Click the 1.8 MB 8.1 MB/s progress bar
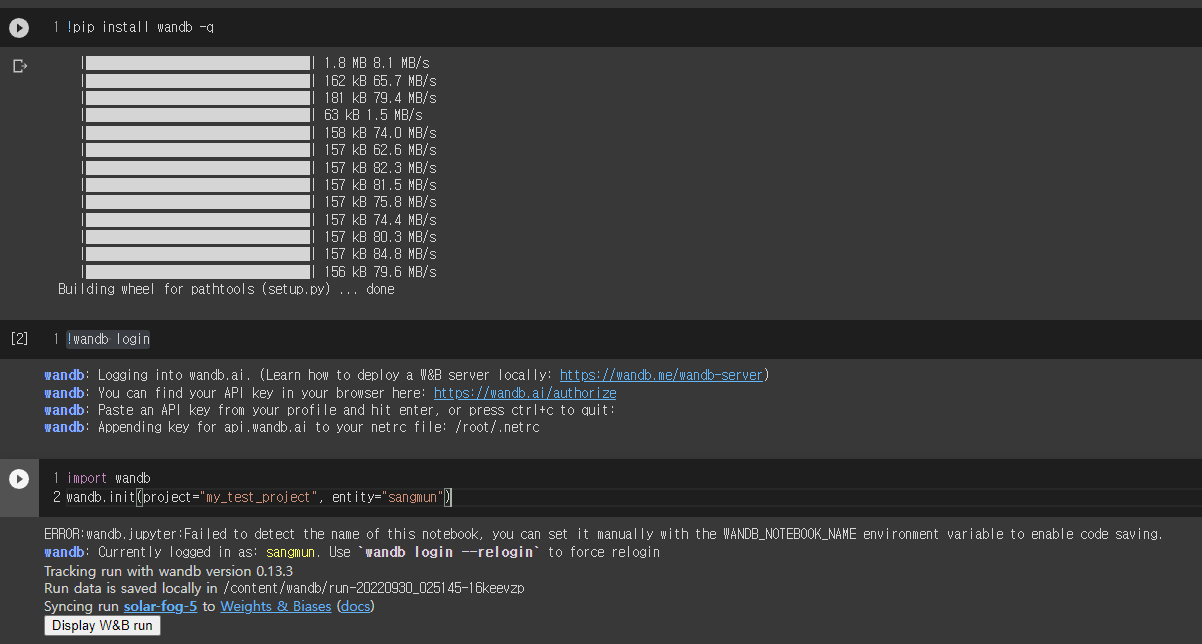Screen dimensions: 1202x644 pos(199,63)
